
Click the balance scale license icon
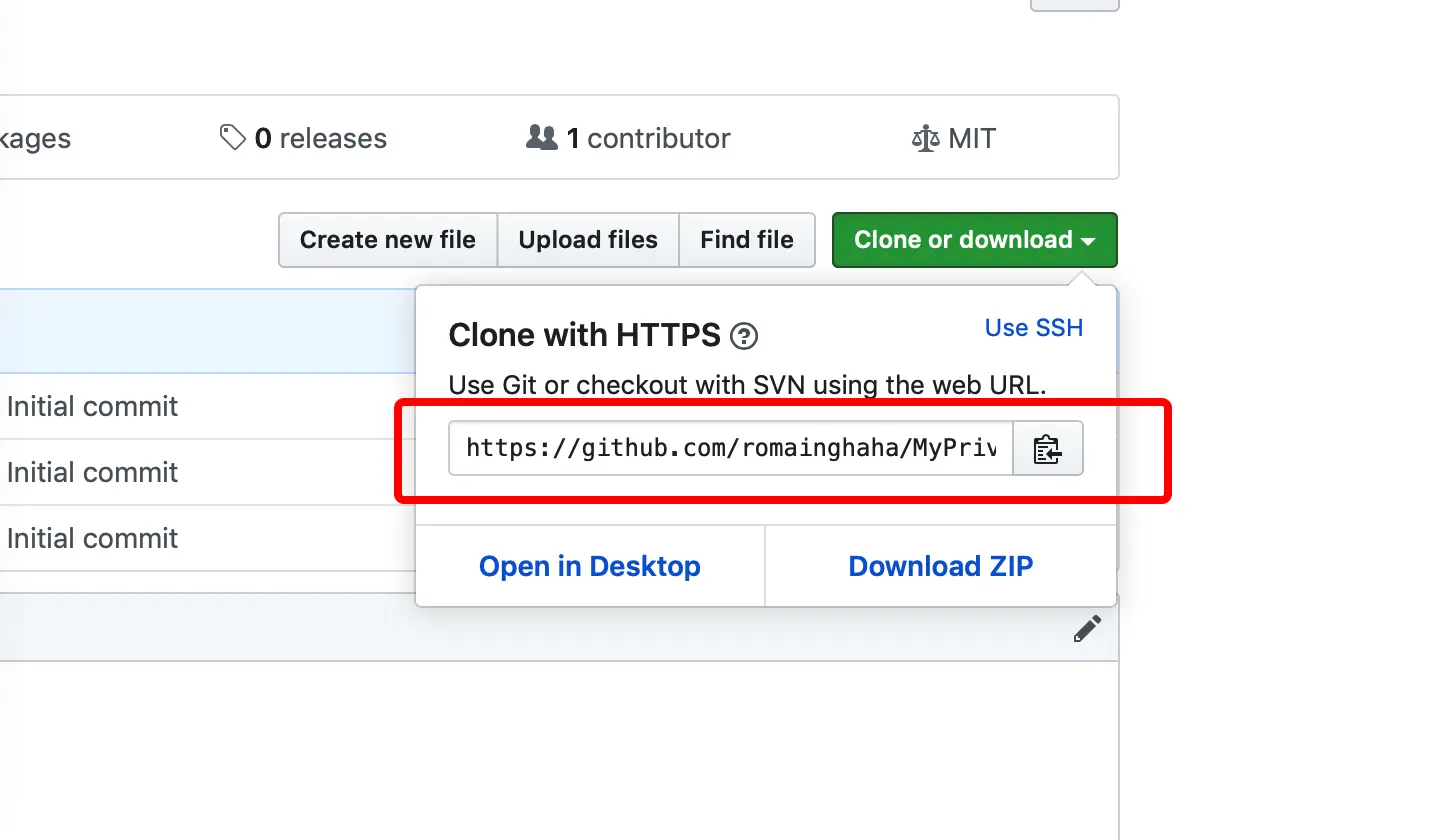pos(926,138)
